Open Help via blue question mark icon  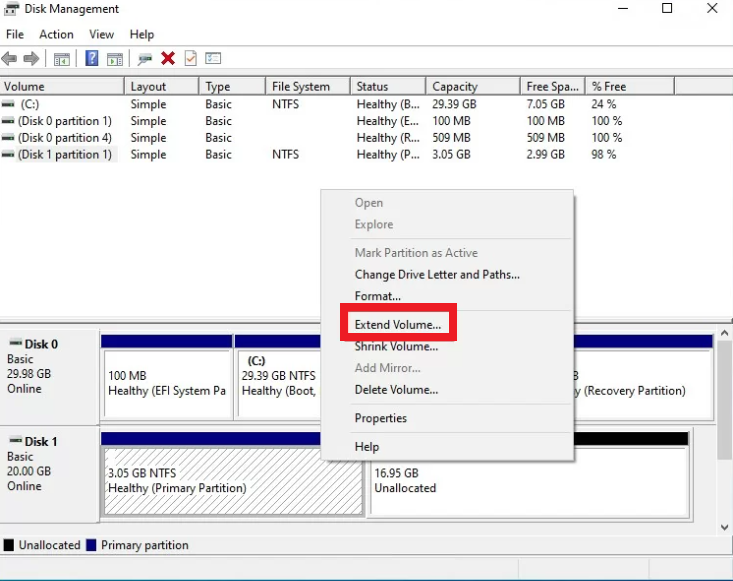(92, 58)
